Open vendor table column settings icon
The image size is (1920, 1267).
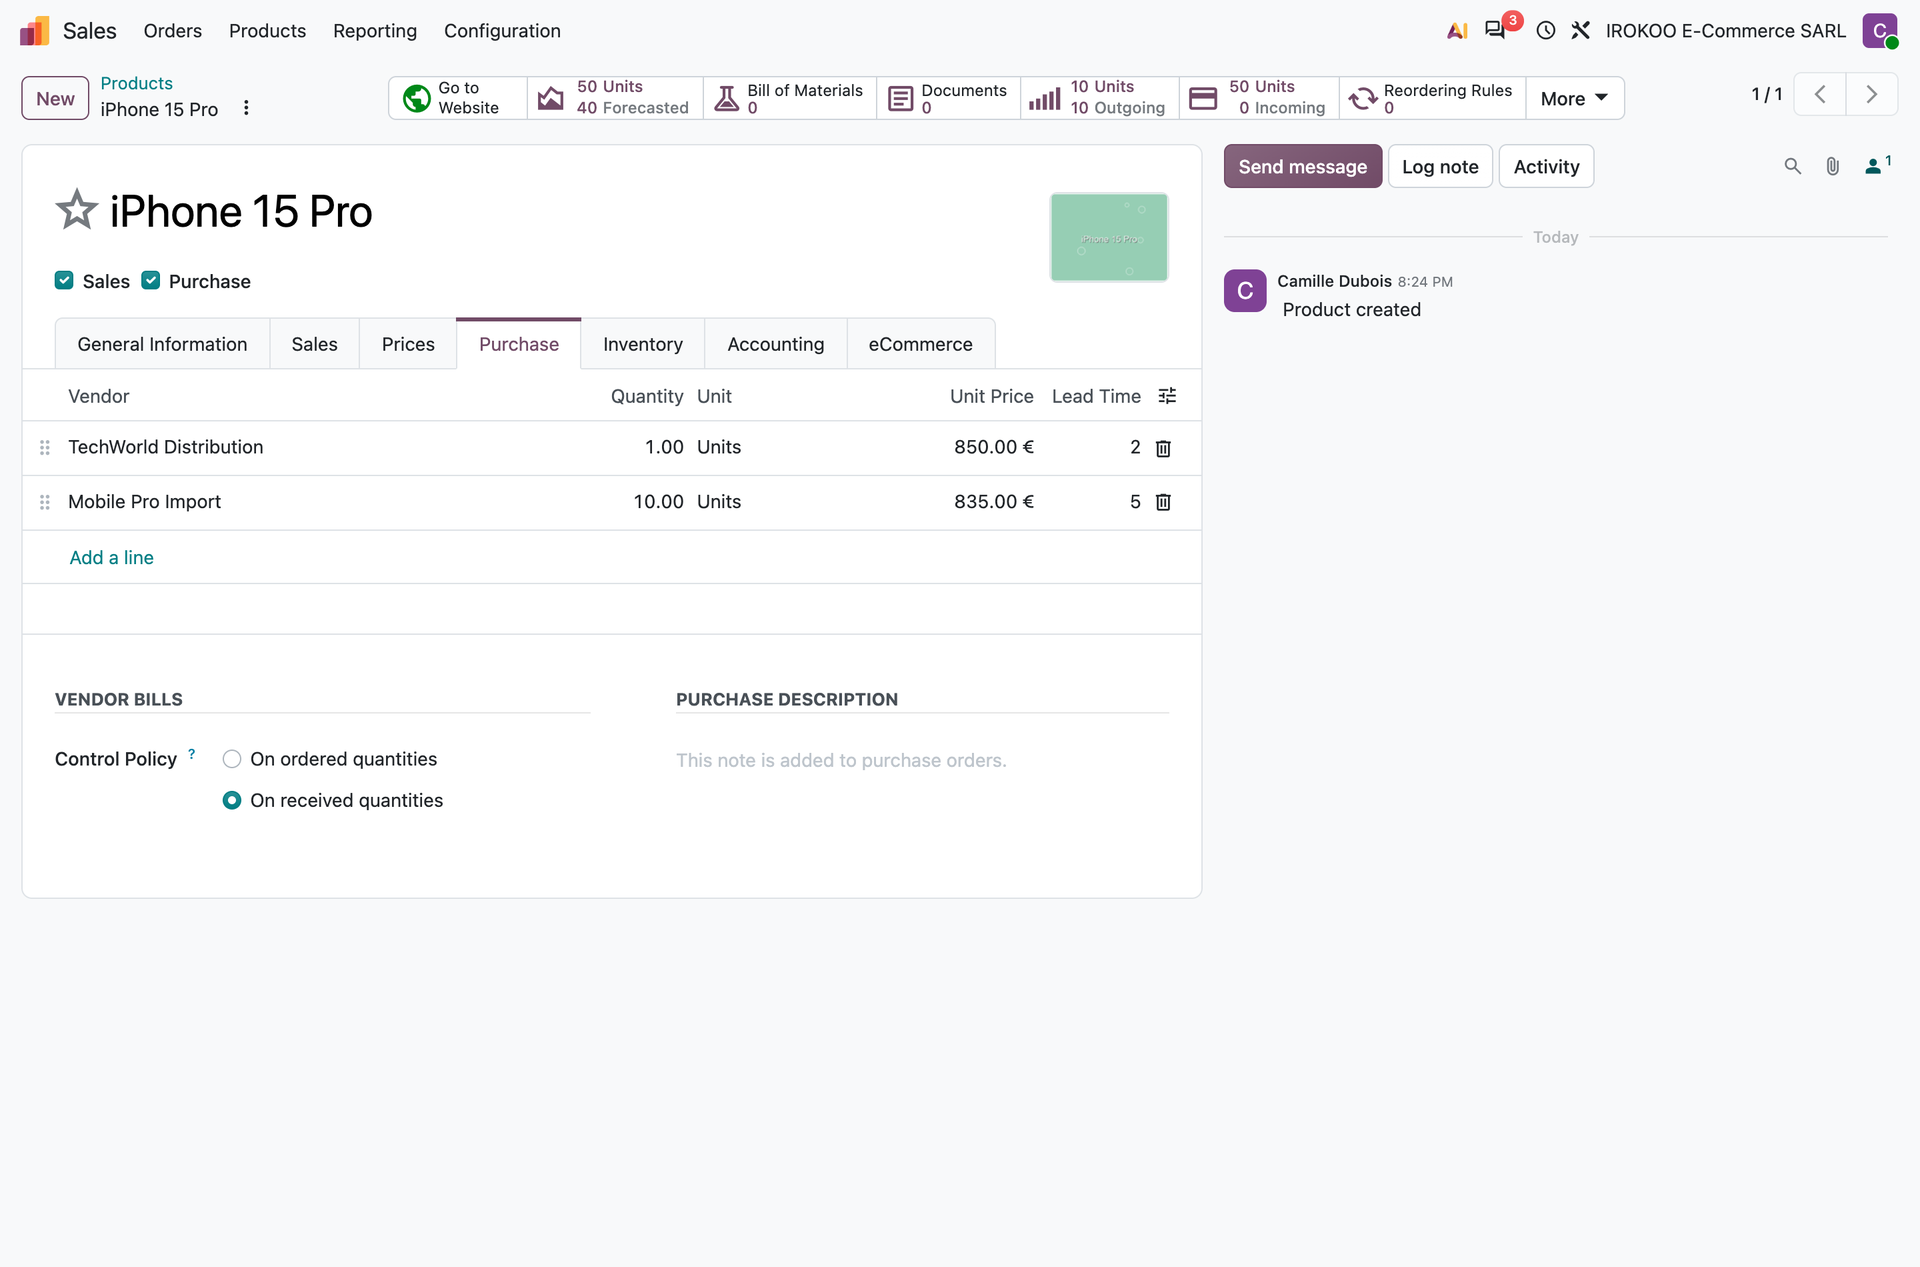[1167, 396]
